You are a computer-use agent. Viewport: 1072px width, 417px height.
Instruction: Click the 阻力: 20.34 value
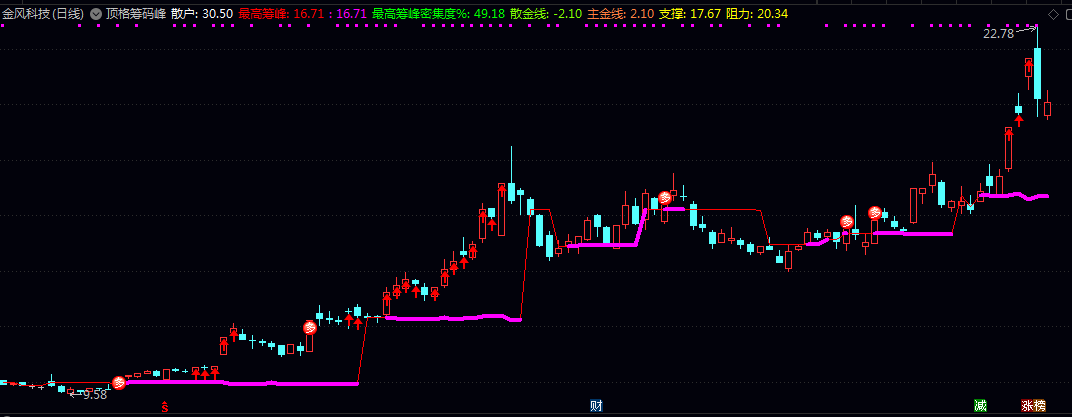click(x=756, y=14)
